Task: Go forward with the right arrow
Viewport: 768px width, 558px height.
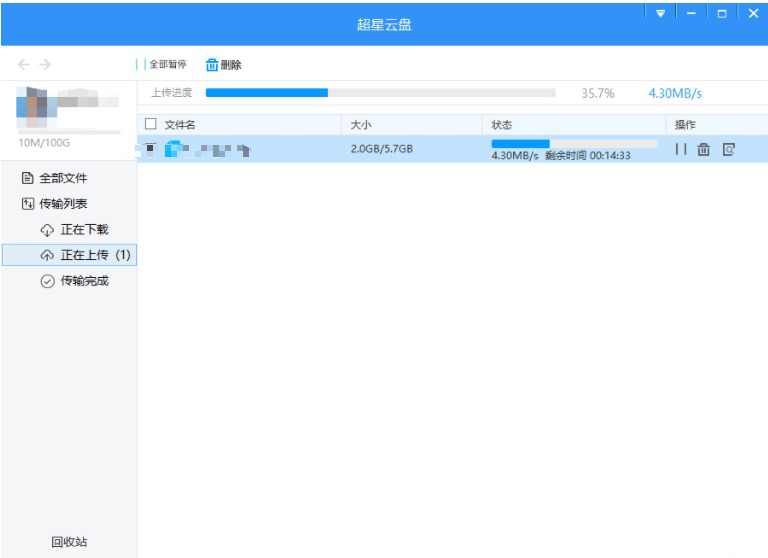Action: [x=45, y=64]
